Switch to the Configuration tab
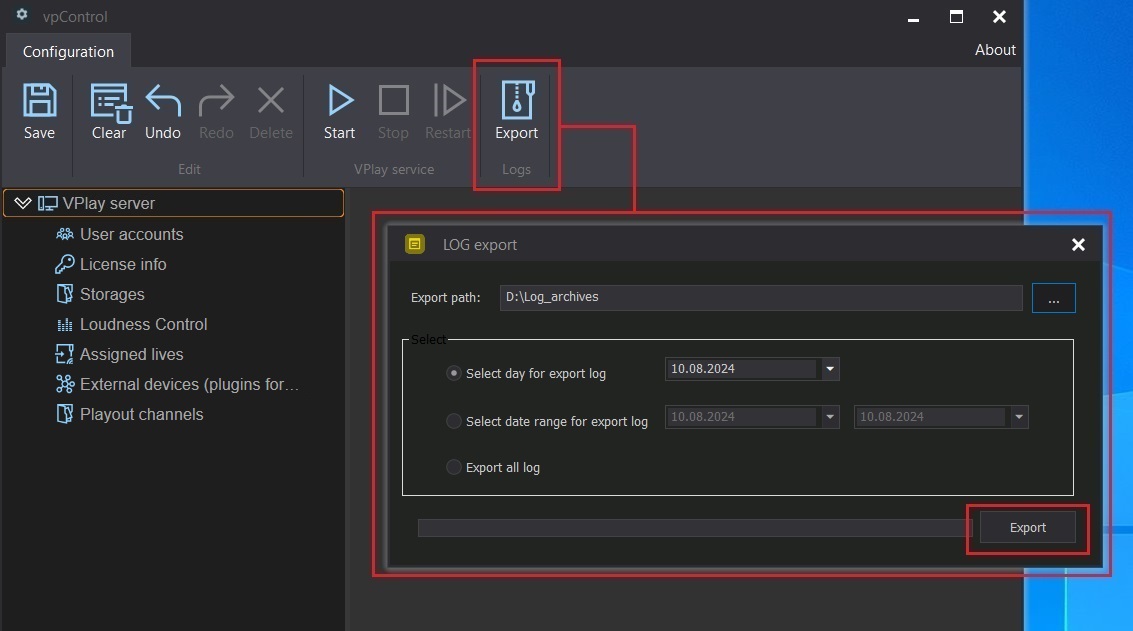The height and width of the screenshot is (631, 1133). tap(68, 51)
